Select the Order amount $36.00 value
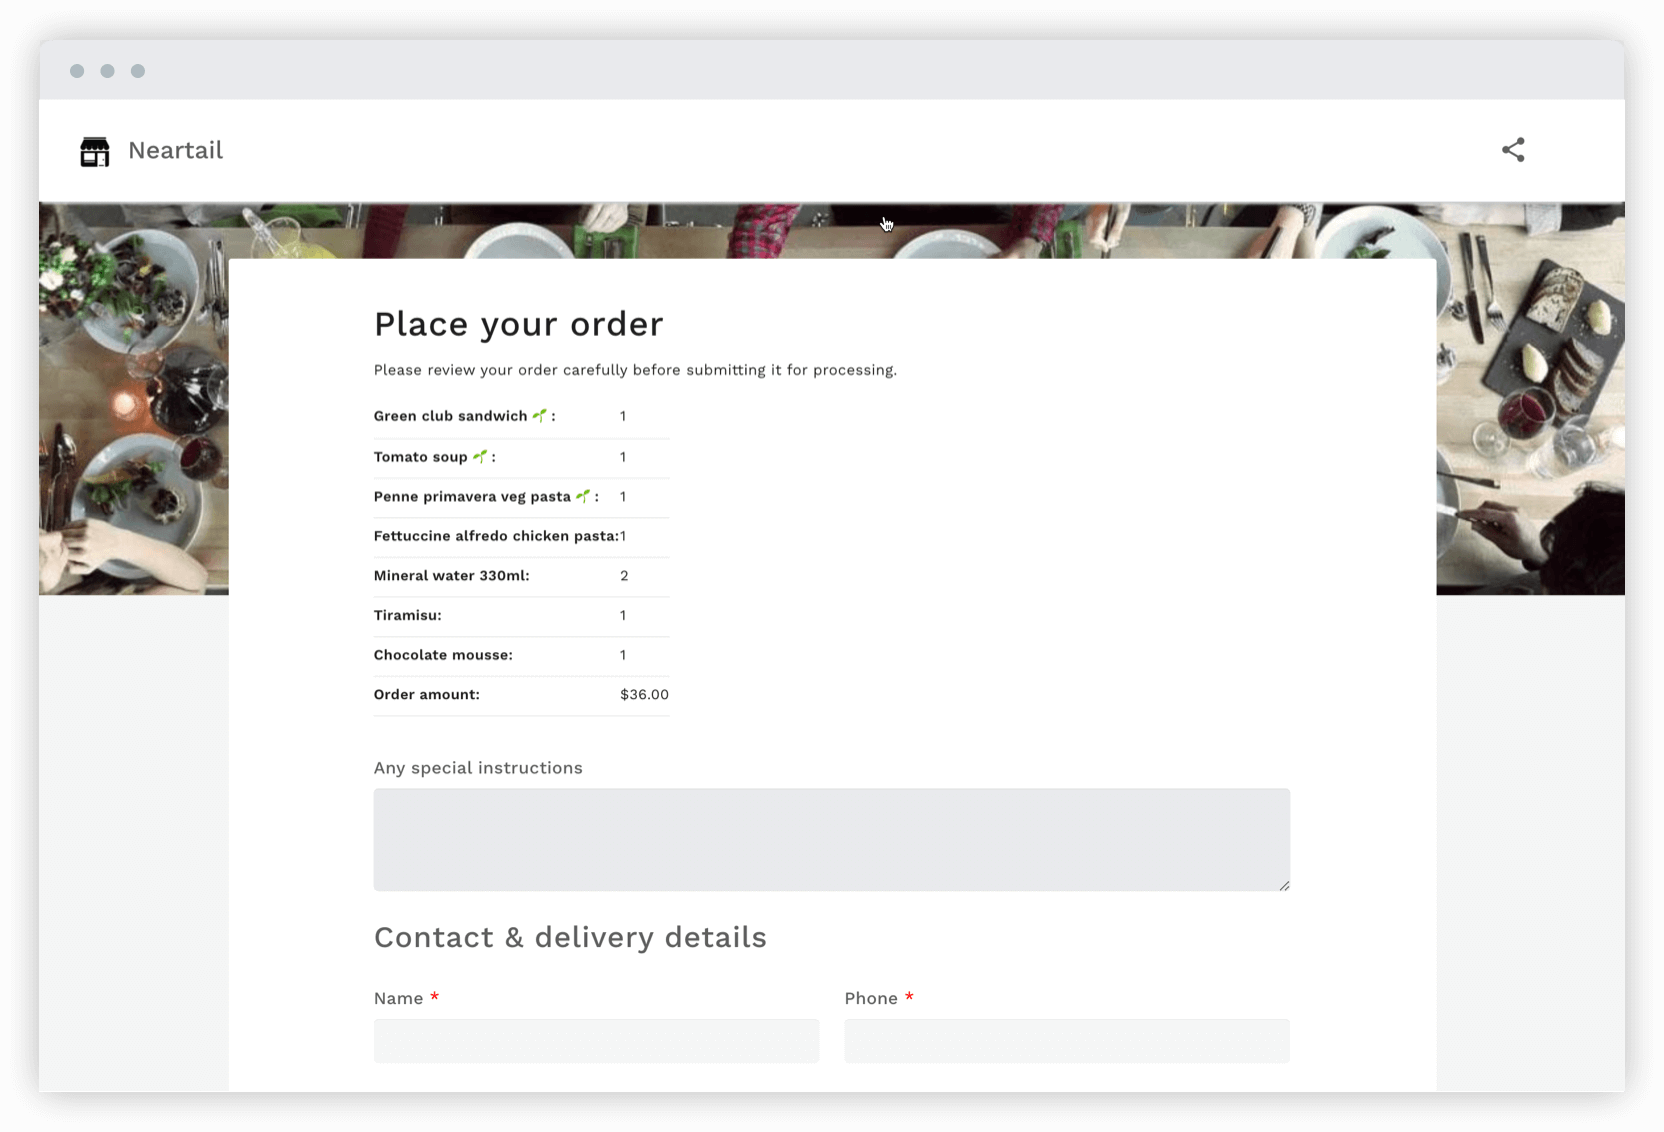Screen dimensions: 1664x1132 643,694
